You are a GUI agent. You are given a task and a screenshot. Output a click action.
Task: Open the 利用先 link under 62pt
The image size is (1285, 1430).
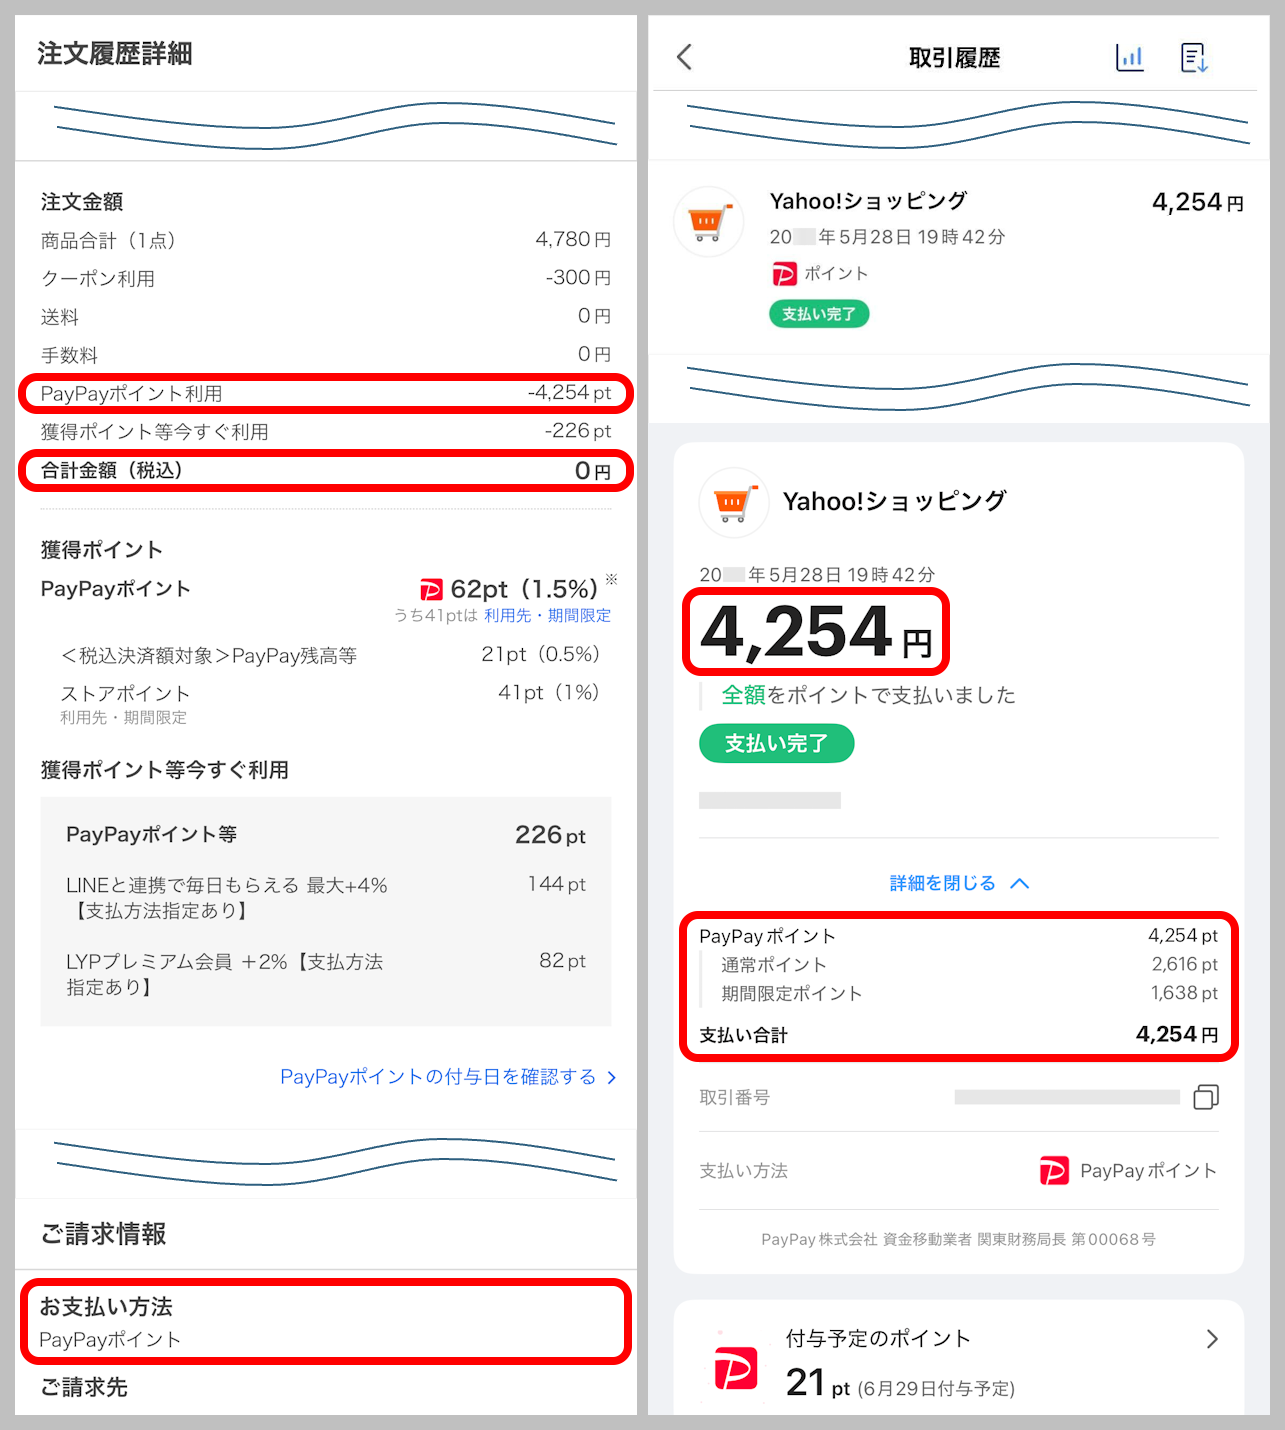[508, 615]
